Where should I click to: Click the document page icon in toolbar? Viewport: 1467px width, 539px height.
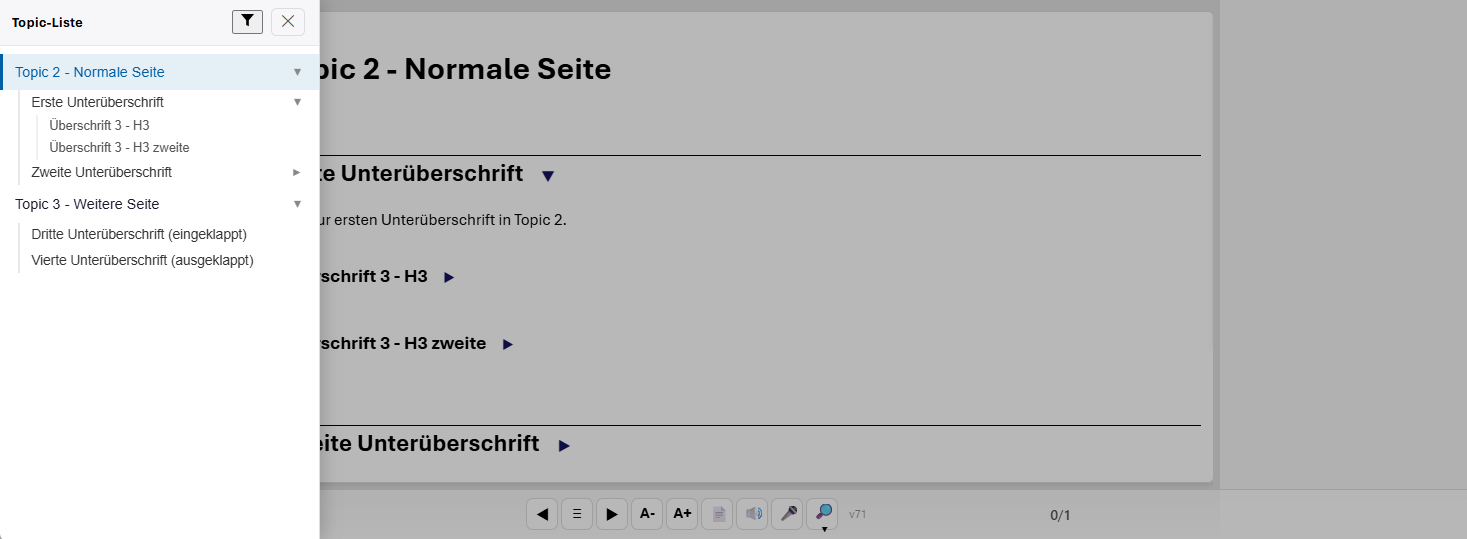pos(717,514)
